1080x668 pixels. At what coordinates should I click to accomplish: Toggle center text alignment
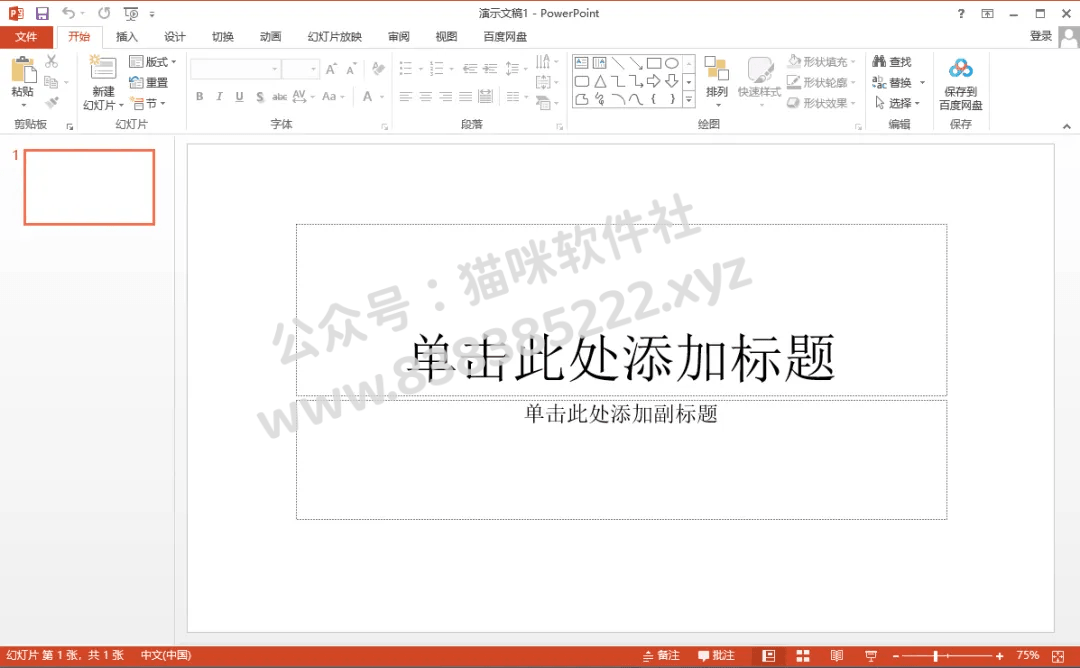point(426,96)
